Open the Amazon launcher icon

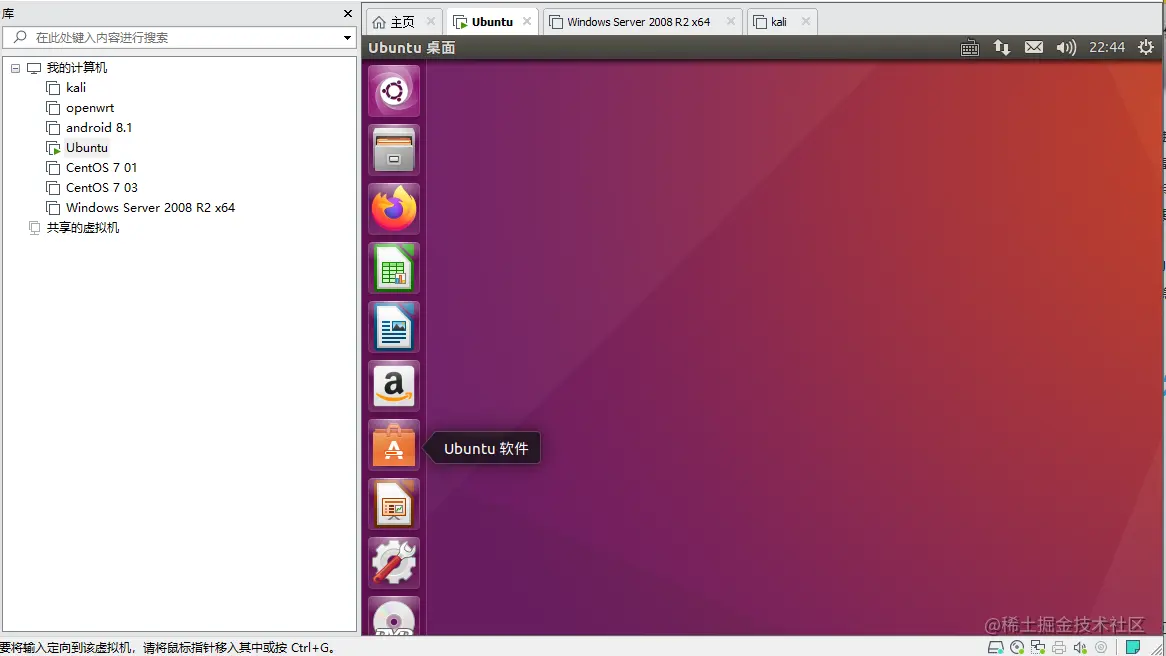click(394, 386)
